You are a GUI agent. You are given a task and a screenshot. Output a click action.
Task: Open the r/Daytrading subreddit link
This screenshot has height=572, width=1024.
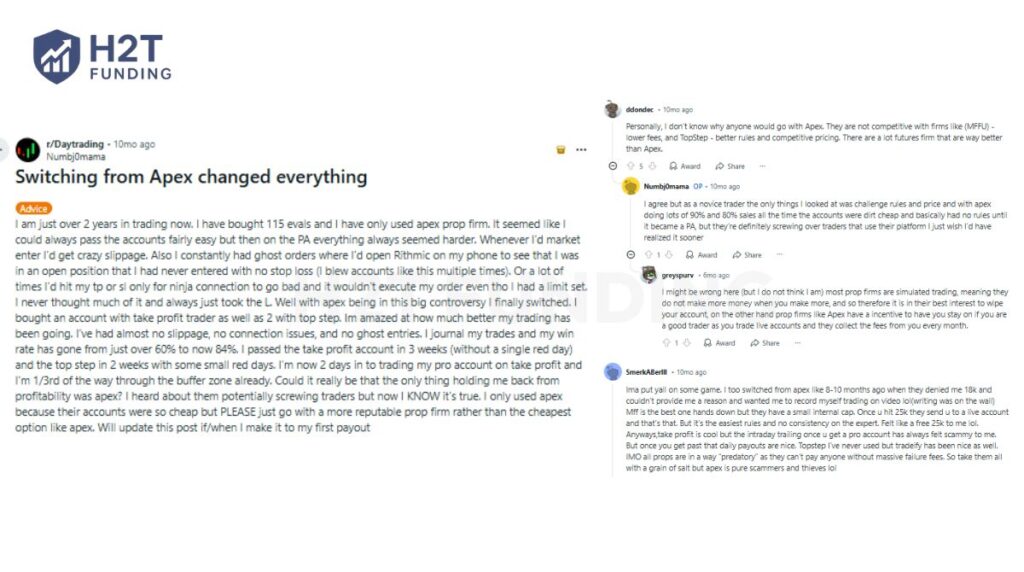[76, 144]
